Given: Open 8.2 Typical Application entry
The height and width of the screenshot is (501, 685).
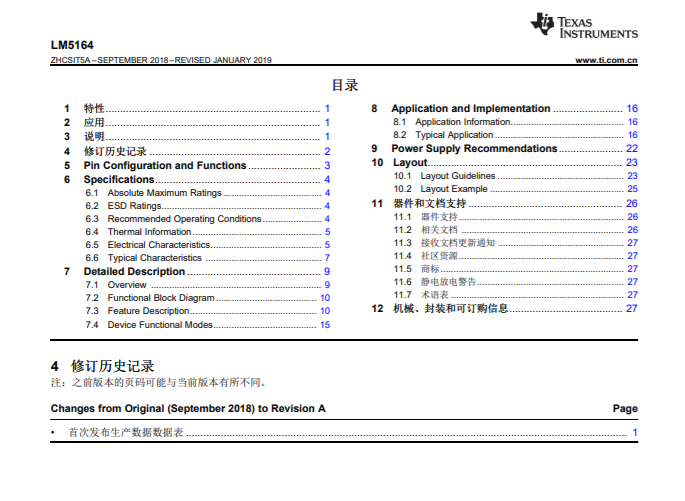Looking at the screenshot, I should pyautogui.click(x=515, y=135).
